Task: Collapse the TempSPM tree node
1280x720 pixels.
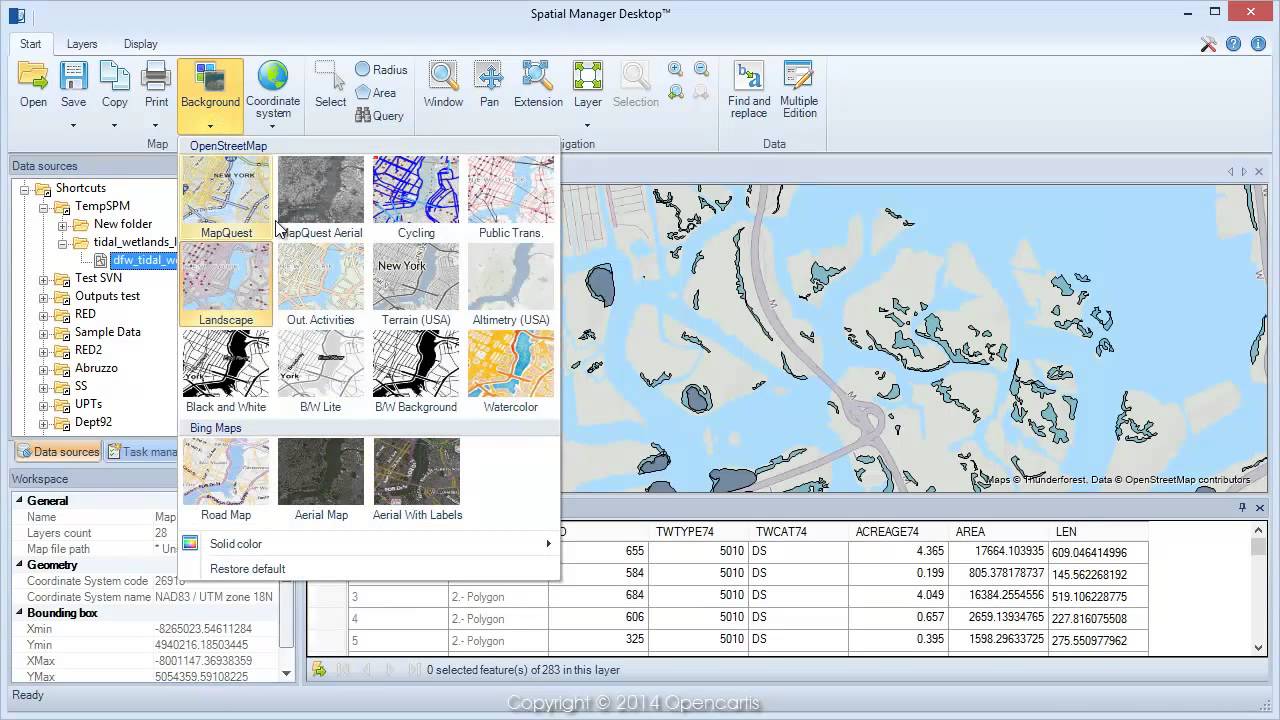Action: (x=44, y=207)
